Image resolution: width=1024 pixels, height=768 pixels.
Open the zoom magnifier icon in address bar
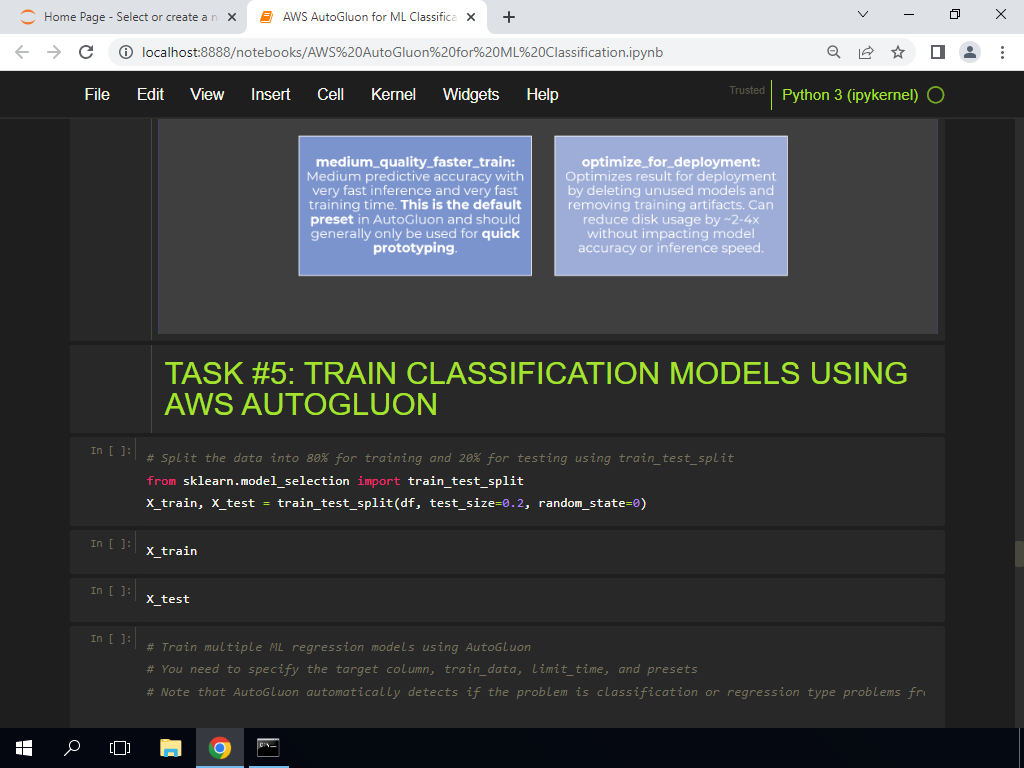click(833, 52)
